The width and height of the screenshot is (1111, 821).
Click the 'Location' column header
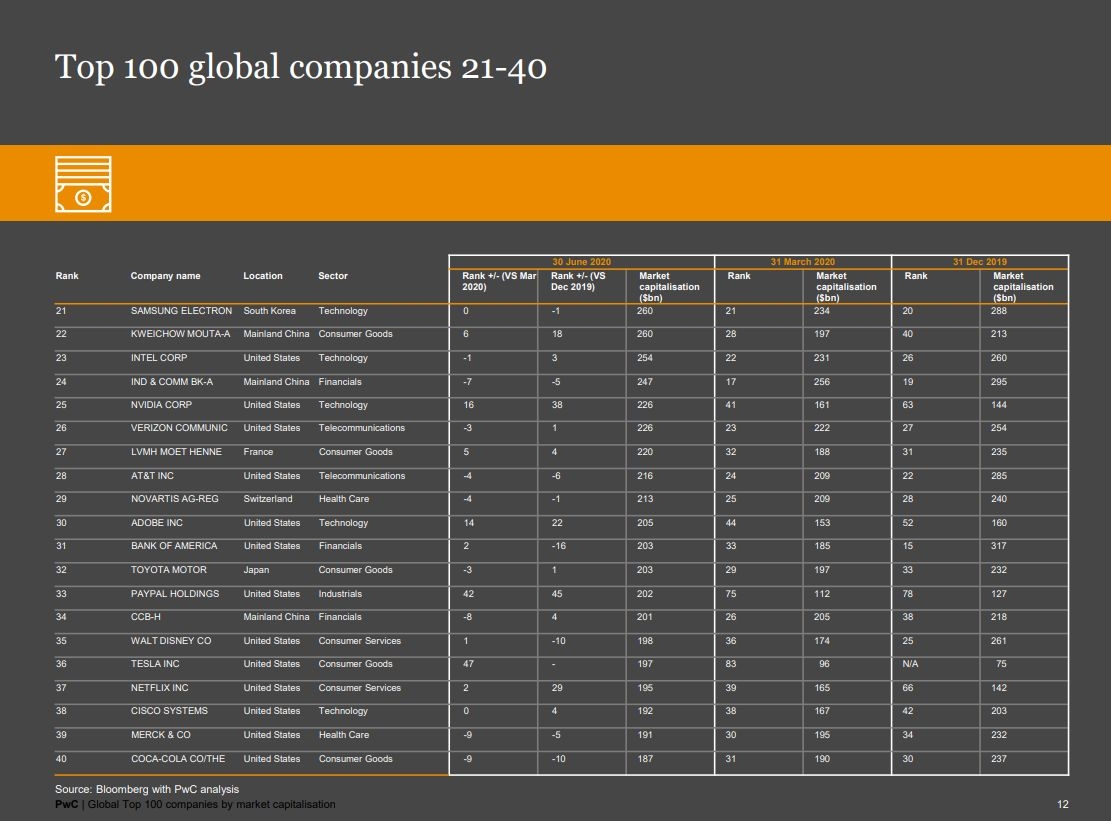tap(263, 276)
